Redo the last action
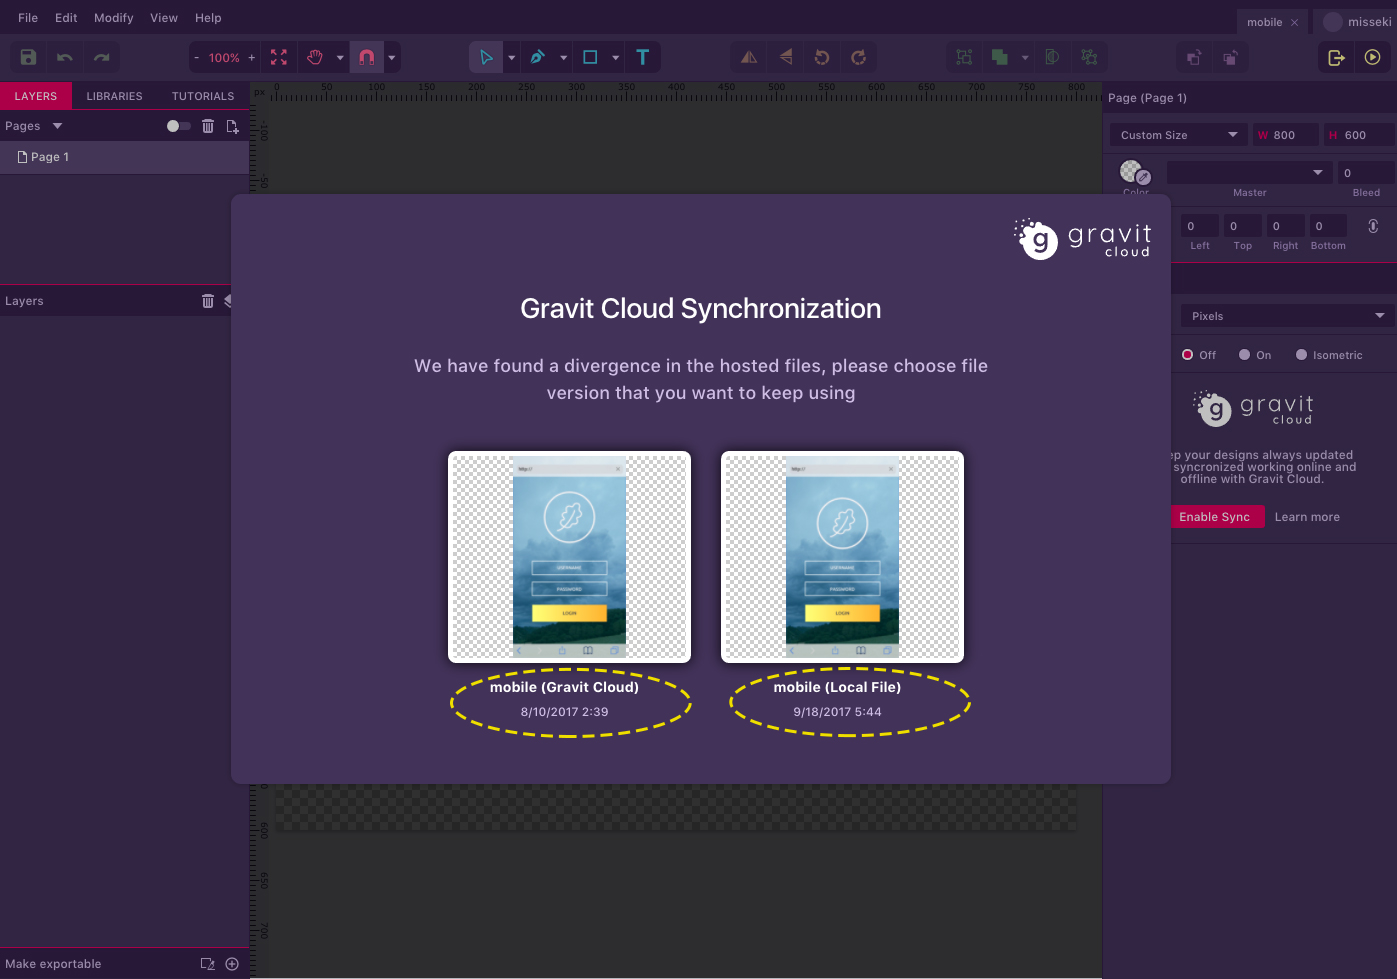 [x=101, y=57]
